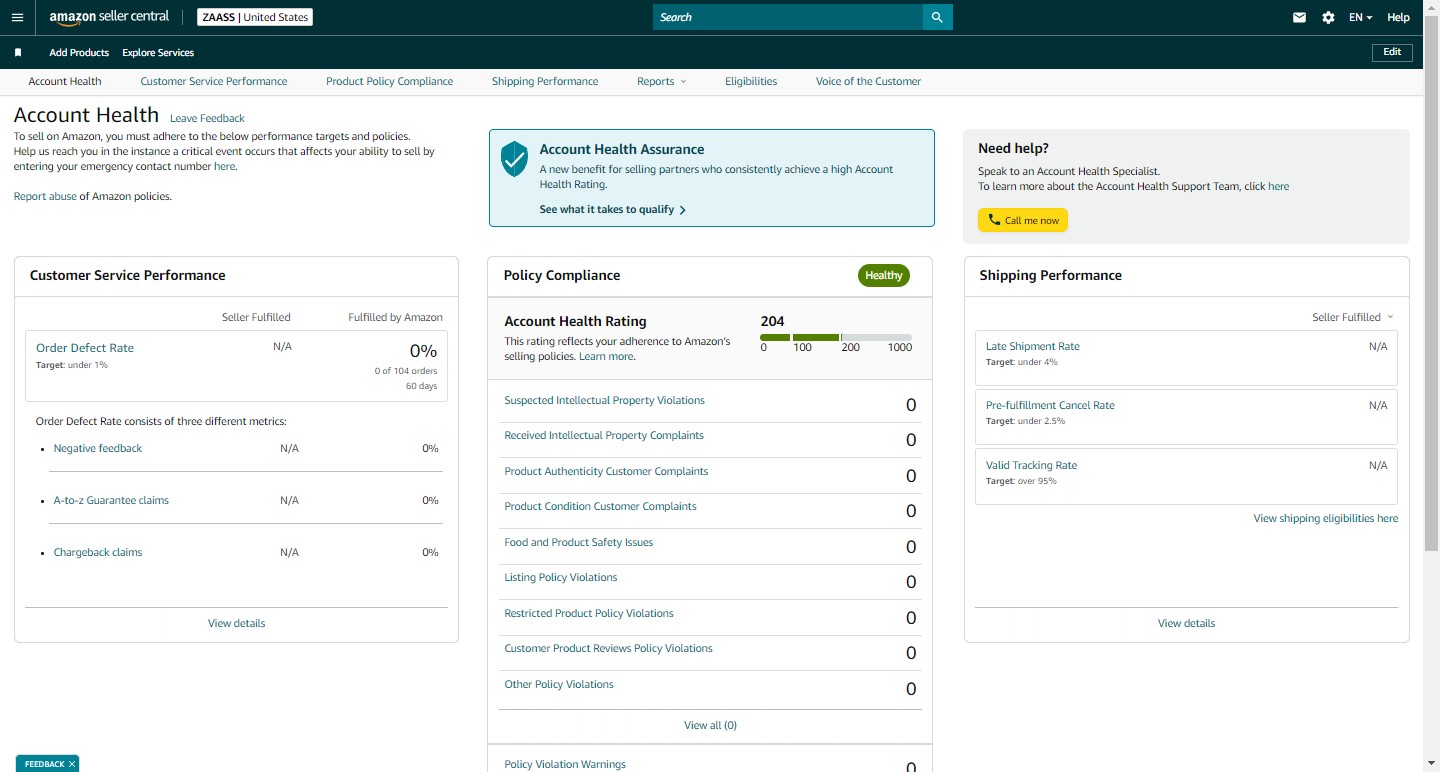Expand the Reports menu

(661, 81)
